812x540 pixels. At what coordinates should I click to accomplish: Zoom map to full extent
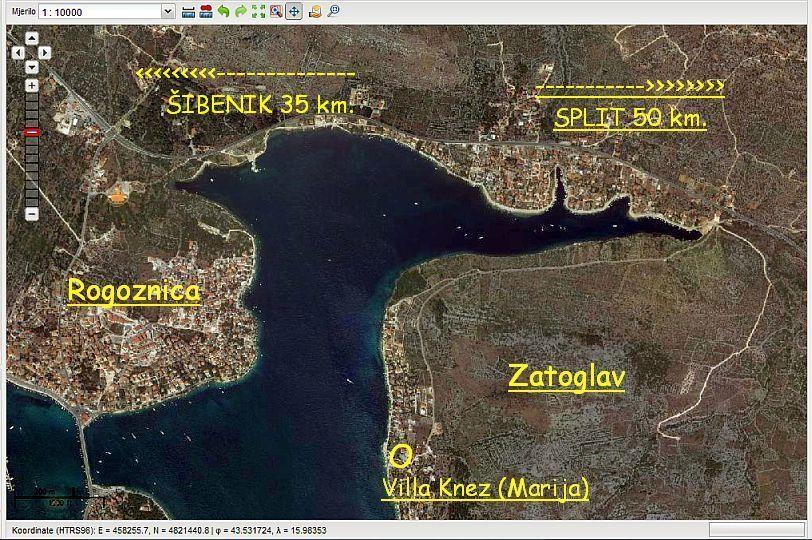tap(259, 11)
